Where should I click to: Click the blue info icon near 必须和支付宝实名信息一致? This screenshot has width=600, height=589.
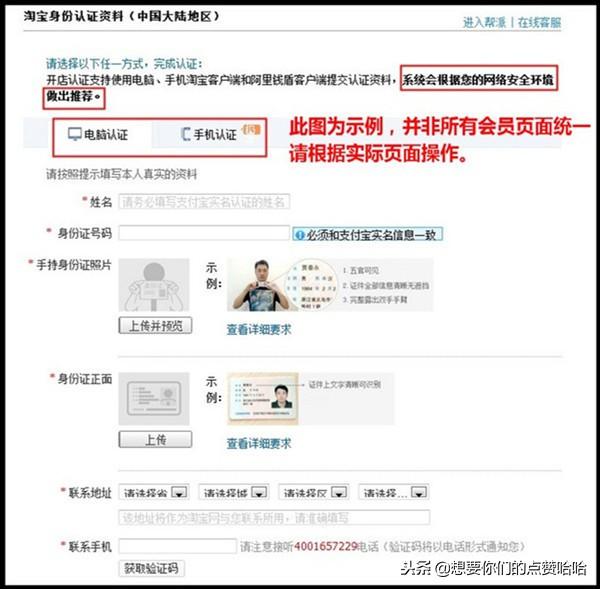[300, 235]
